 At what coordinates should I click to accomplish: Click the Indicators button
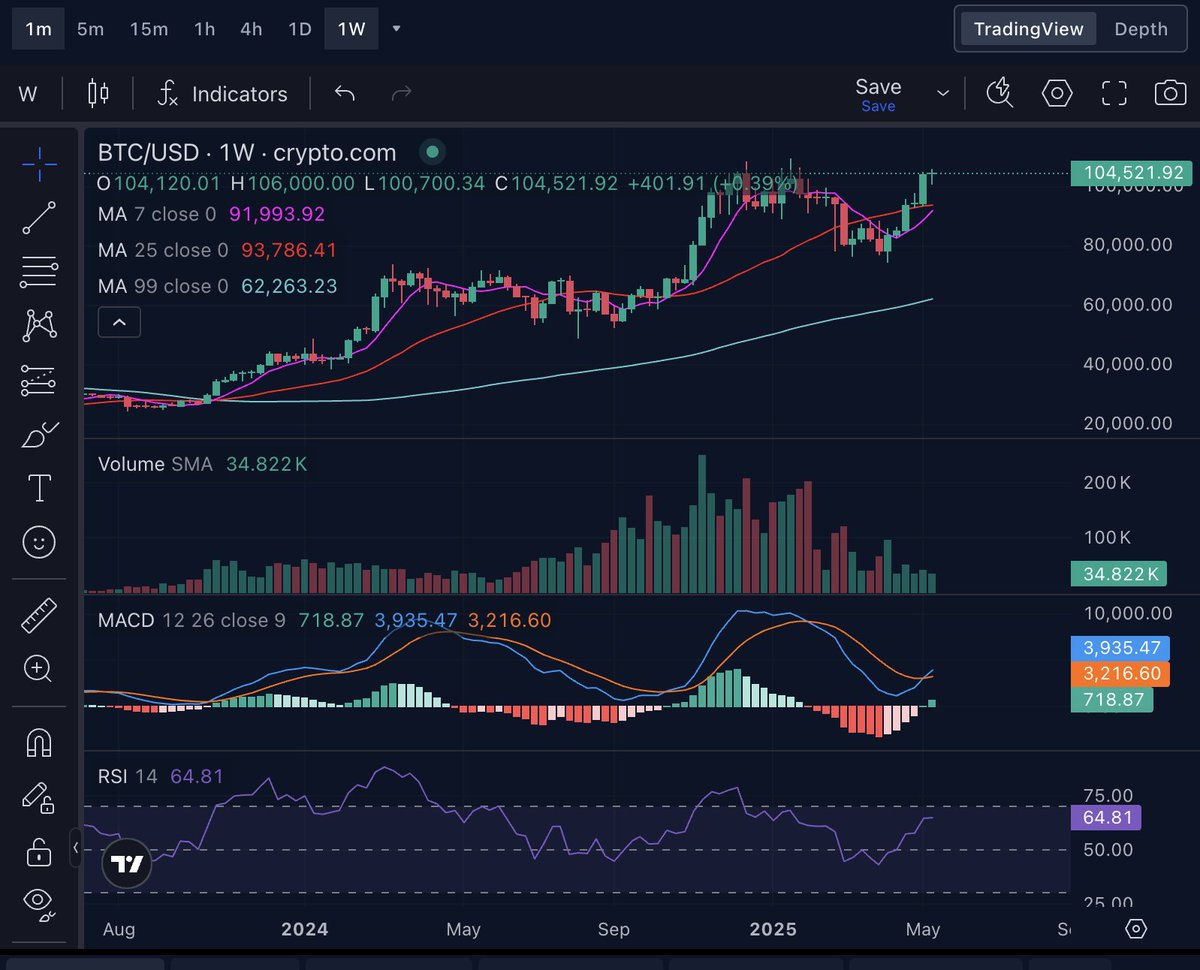click(222, 93)
